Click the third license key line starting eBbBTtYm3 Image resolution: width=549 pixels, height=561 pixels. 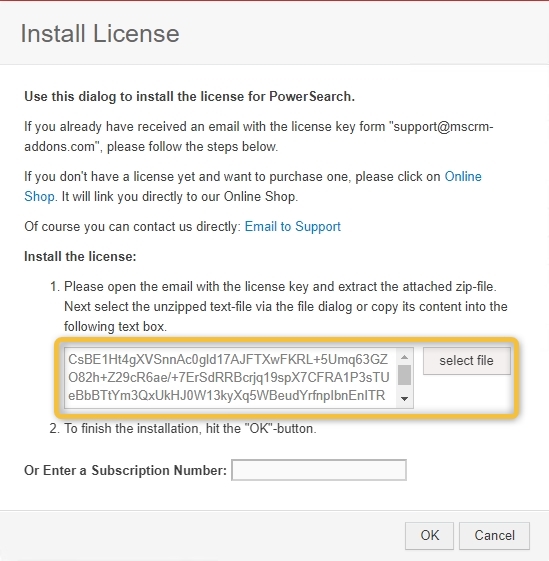coord(227,395)
